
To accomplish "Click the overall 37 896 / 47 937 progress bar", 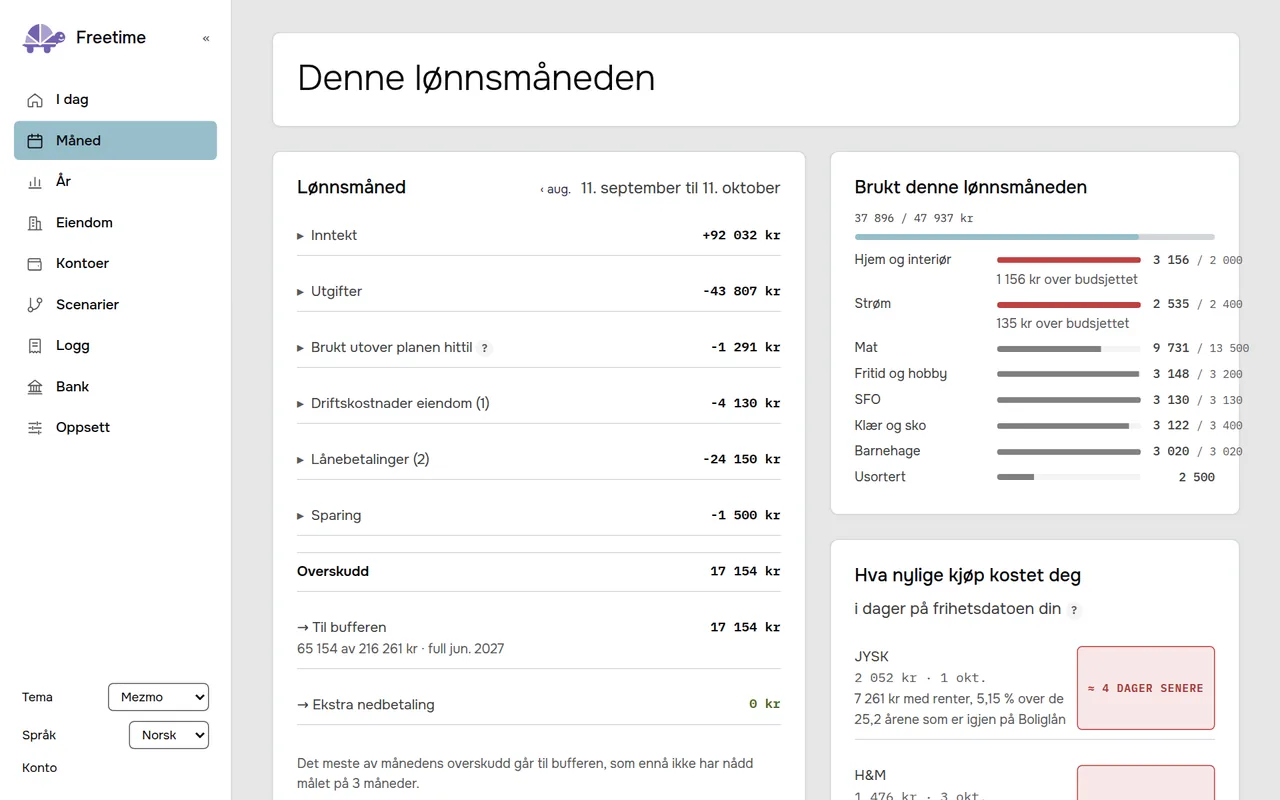I will coord(1035,237).
